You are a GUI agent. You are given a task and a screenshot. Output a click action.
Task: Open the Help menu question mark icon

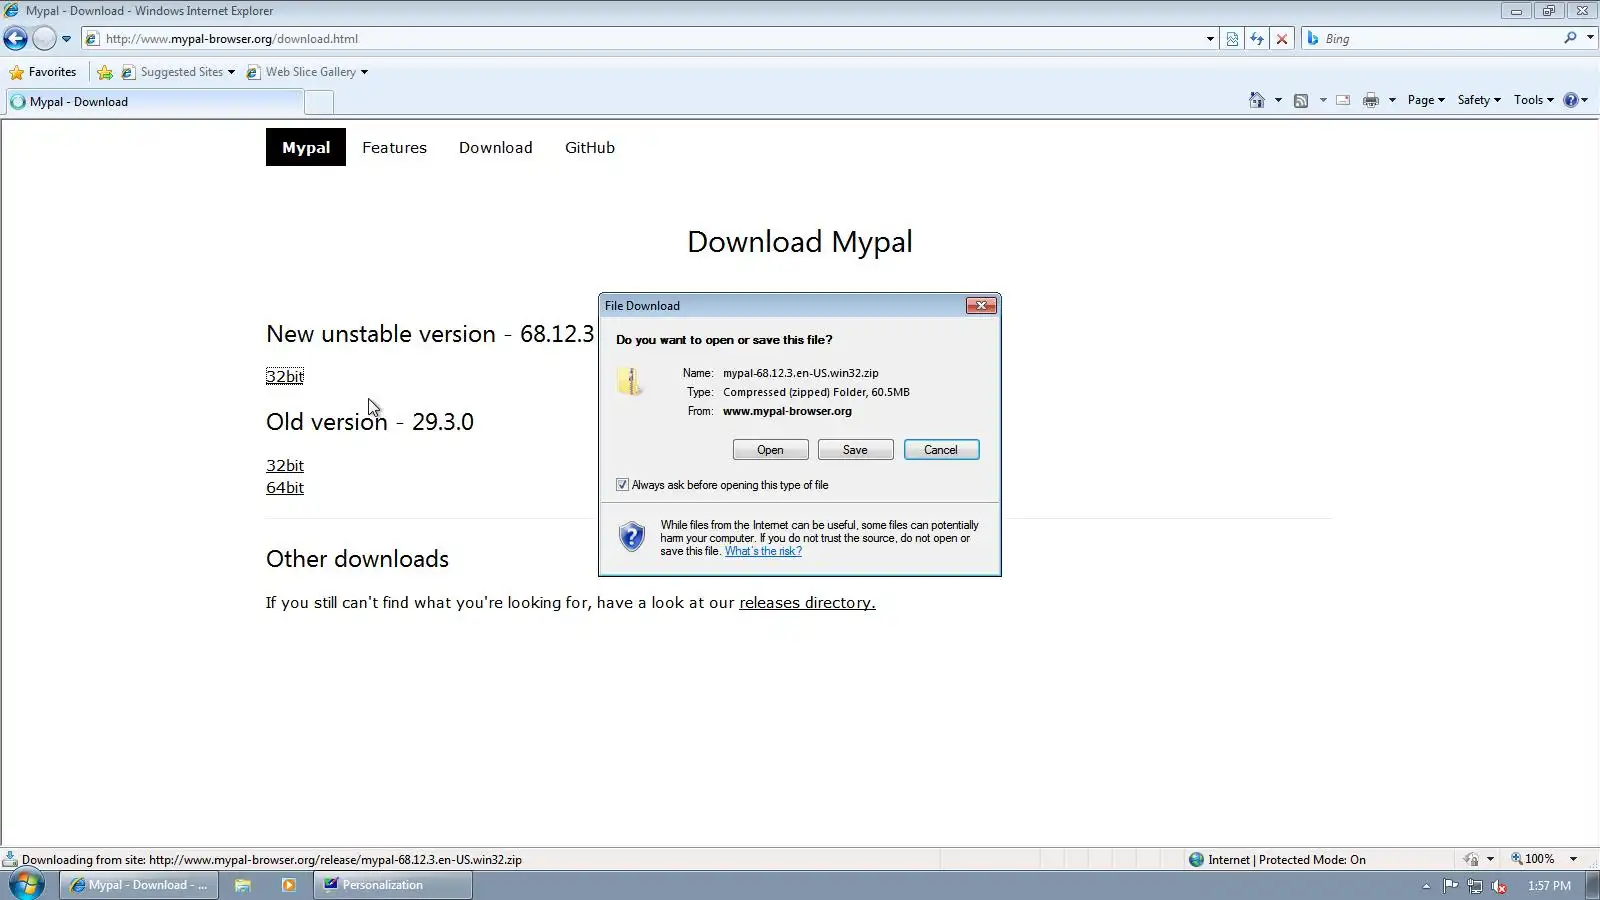pos(1575,100)
